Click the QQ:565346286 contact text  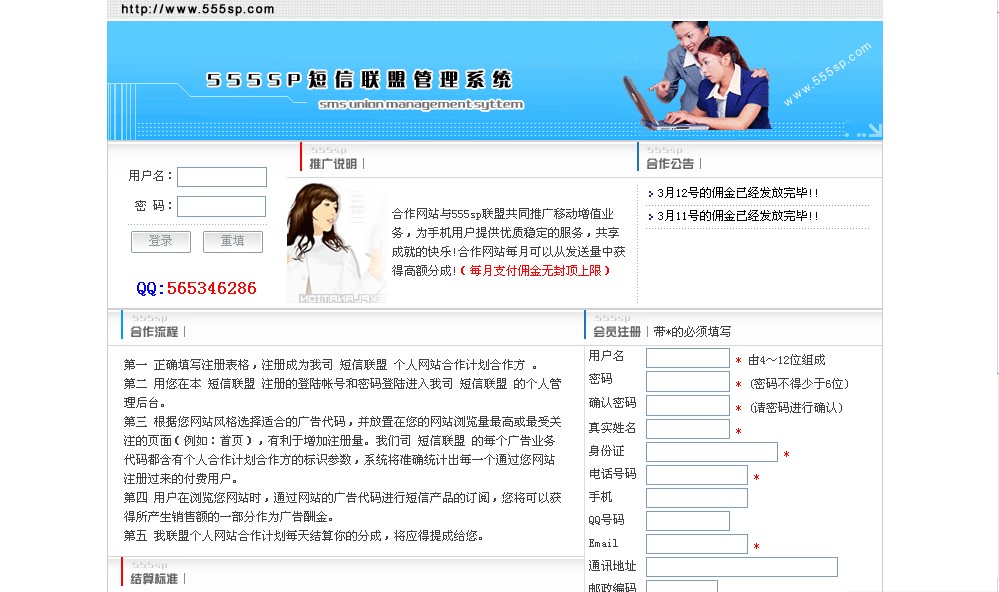pyautogui.click(x=196, y=288)
